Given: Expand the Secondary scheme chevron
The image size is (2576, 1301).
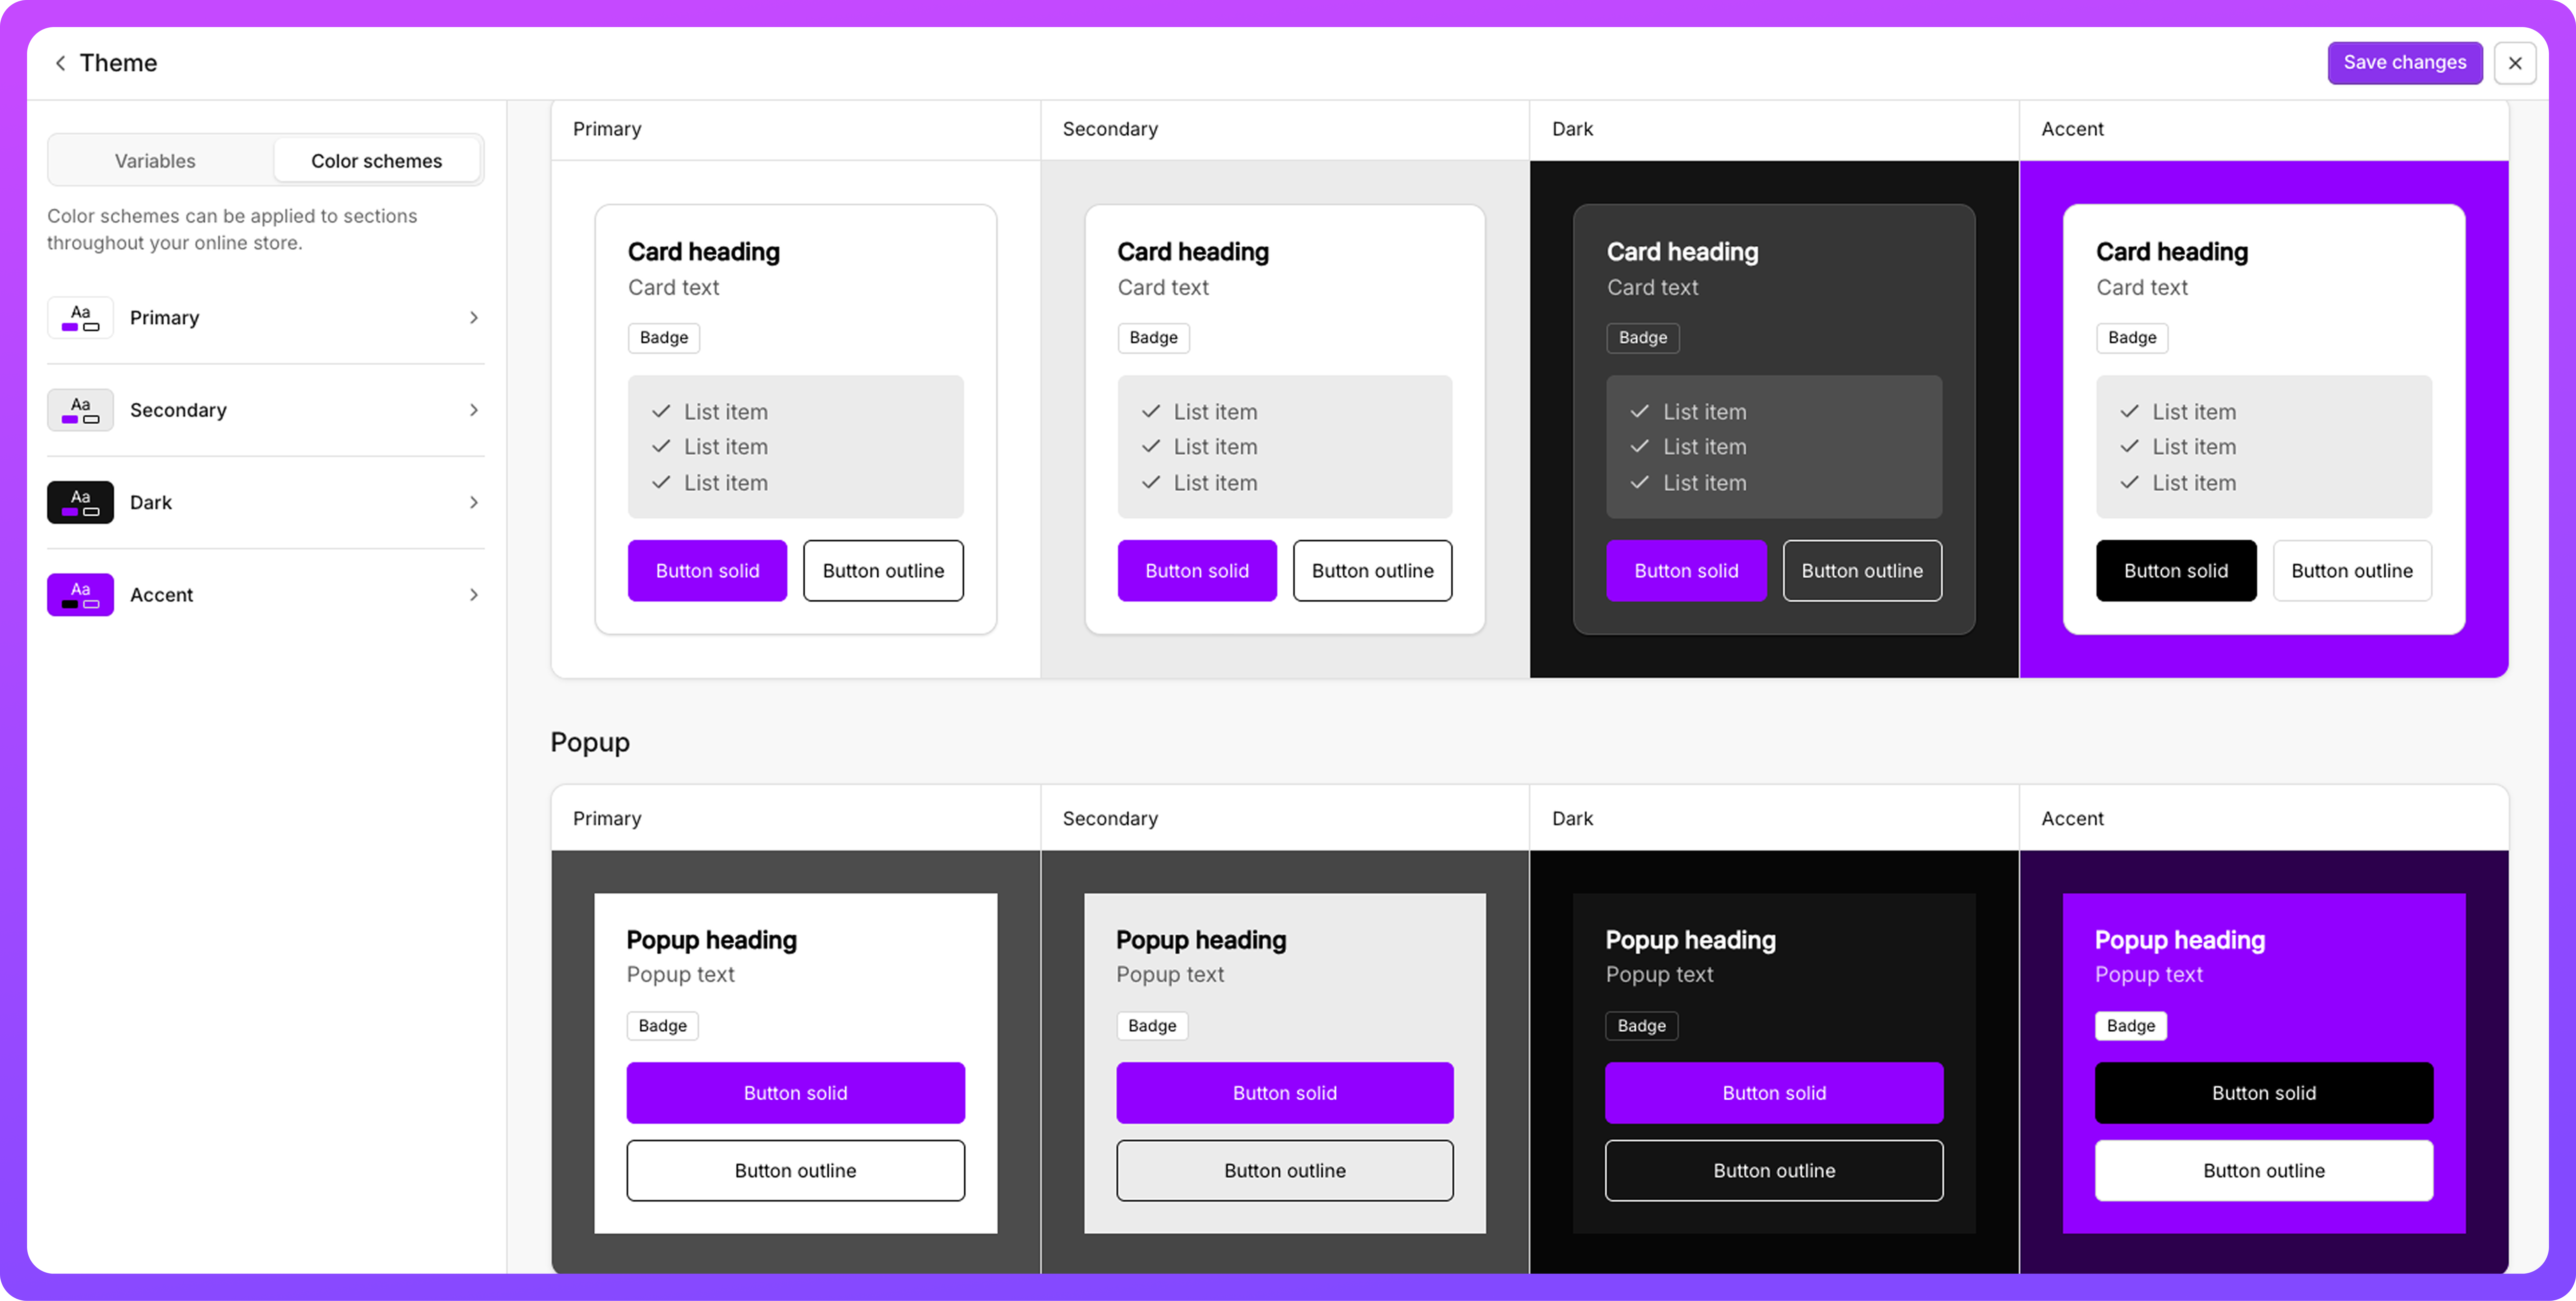Looking at the screenshot, I should [474, 410].
